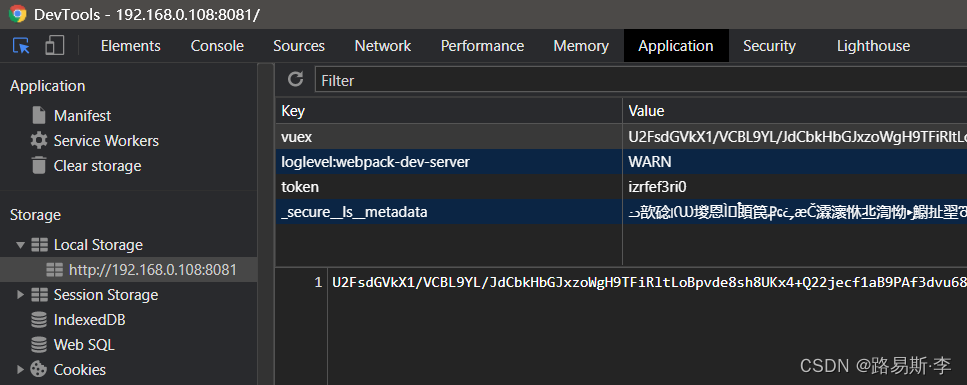Open the Performance tab
967x385 pixels.
coord(482,46)
